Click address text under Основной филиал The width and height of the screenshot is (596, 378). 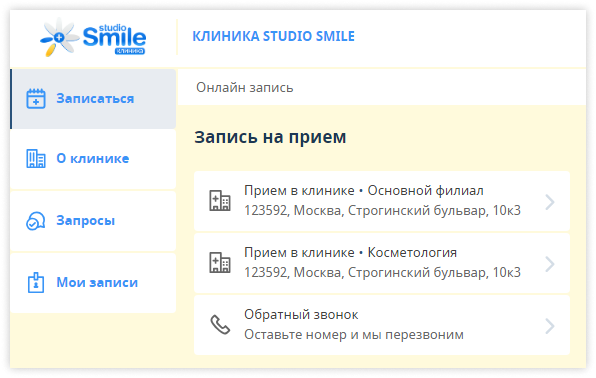point(382,210)
